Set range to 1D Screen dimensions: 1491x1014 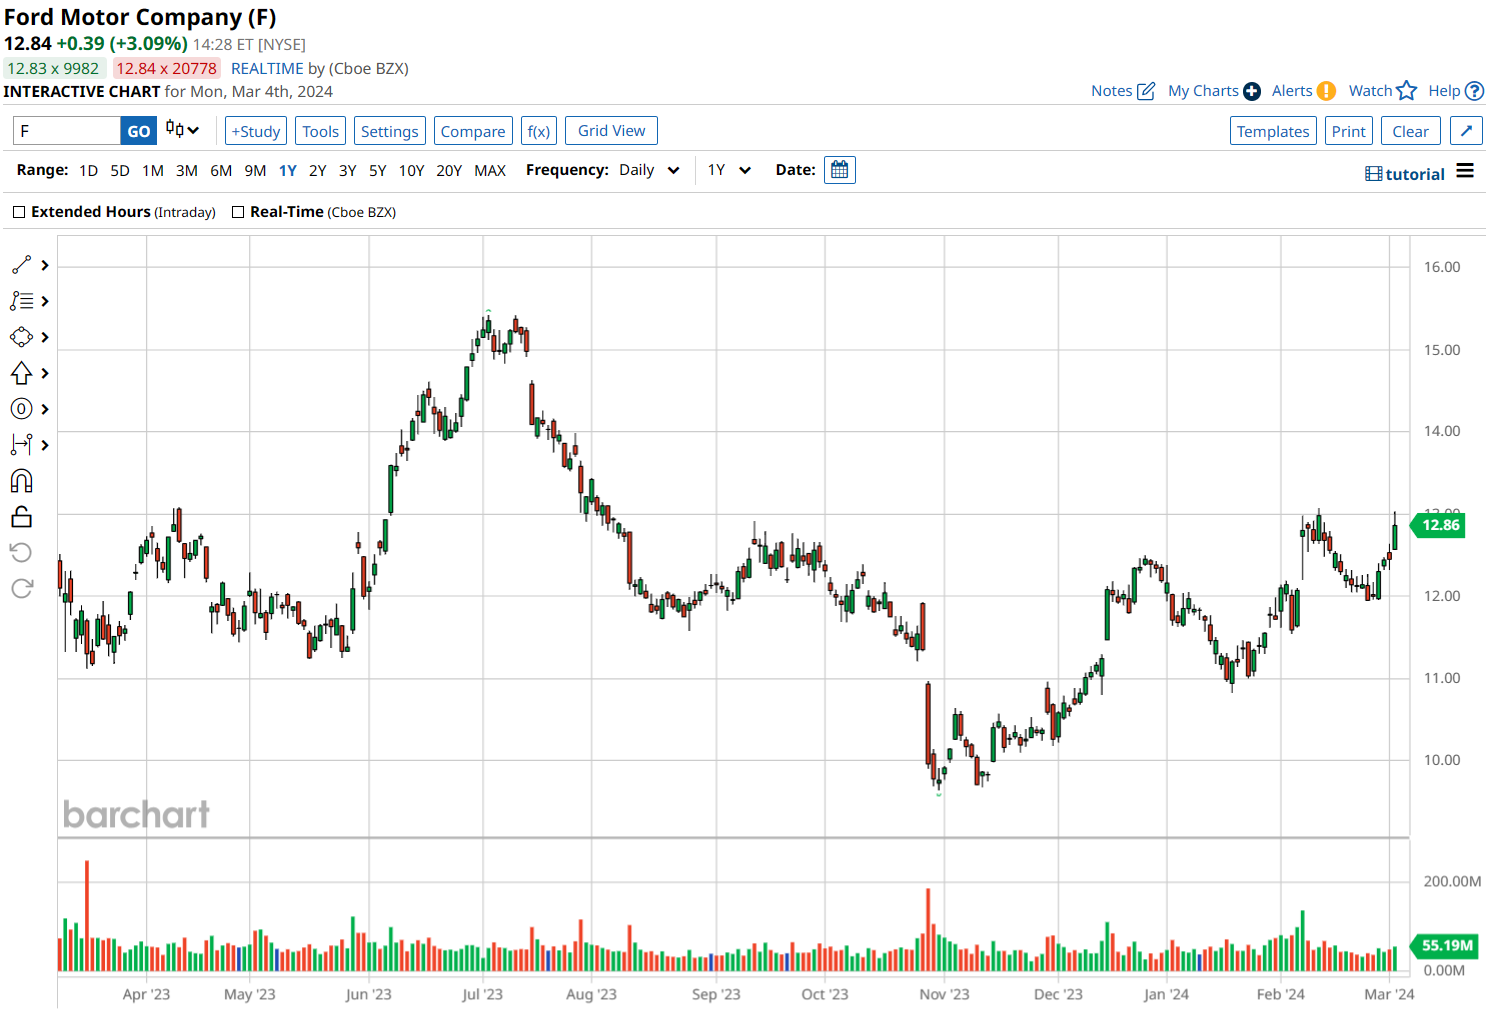89,171
